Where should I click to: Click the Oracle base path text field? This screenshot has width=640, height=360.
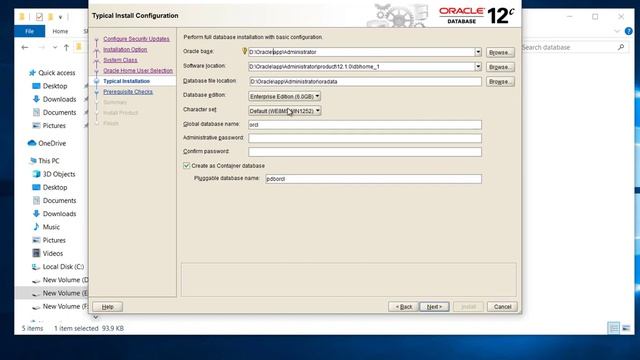tap(361, 52)
